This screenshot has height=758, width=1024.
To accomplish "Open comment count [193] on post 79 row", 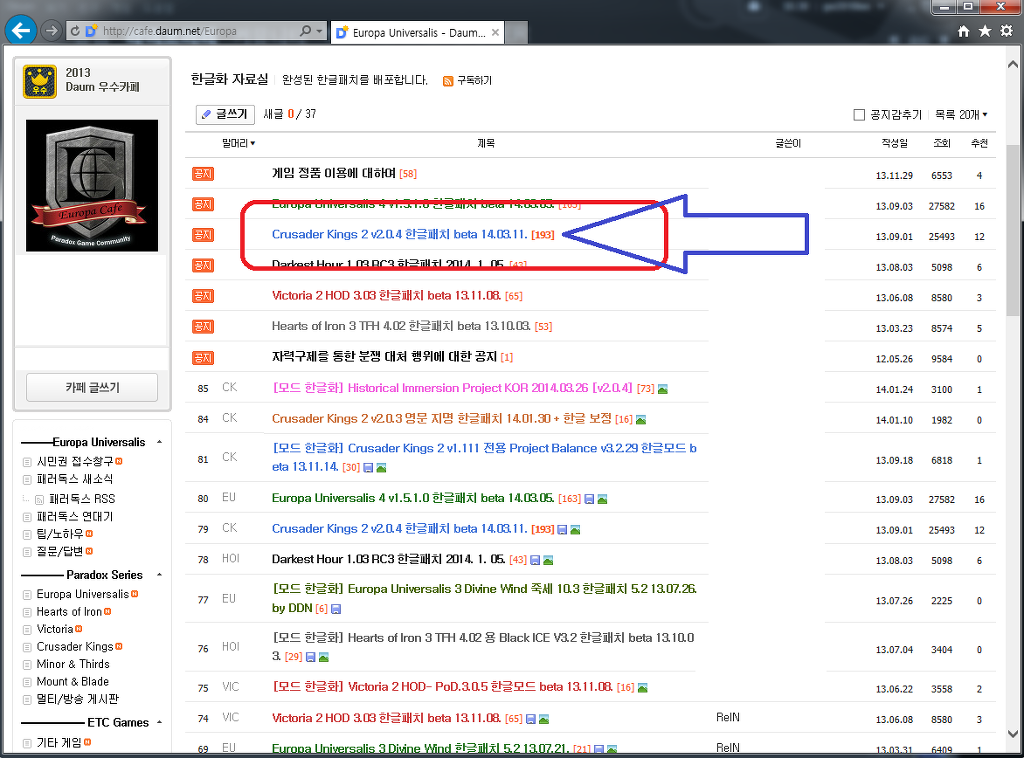I will 543,529.
